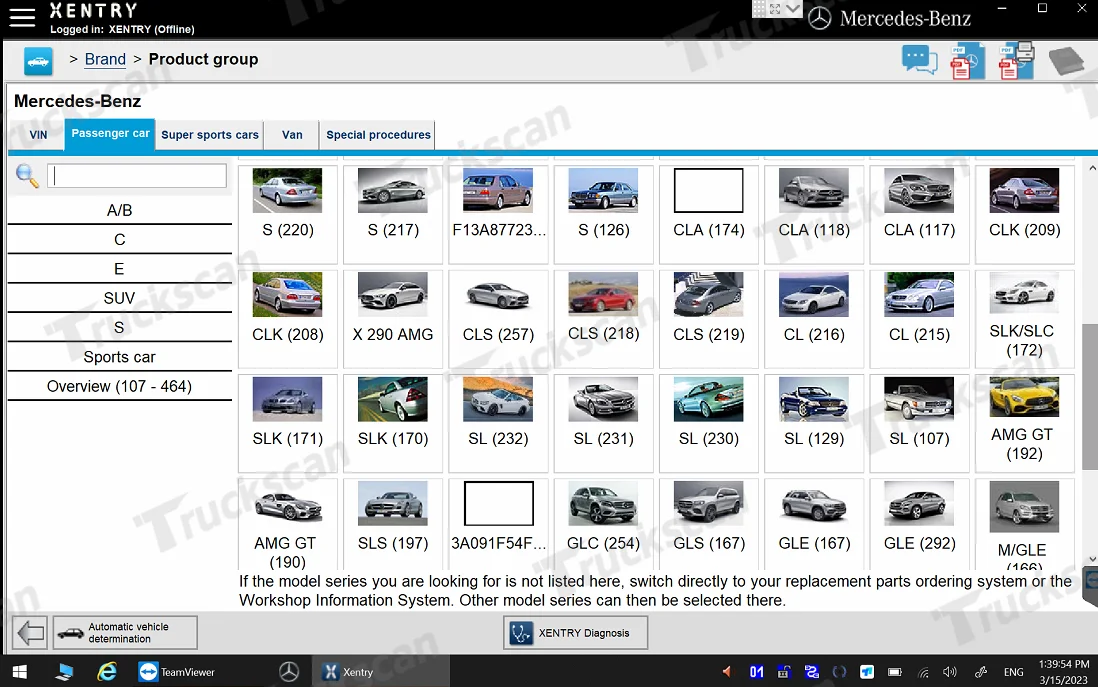Screen dimensions: 1098x687
Task: Select the CLA (174) model
Action: [x=709, y=214]
